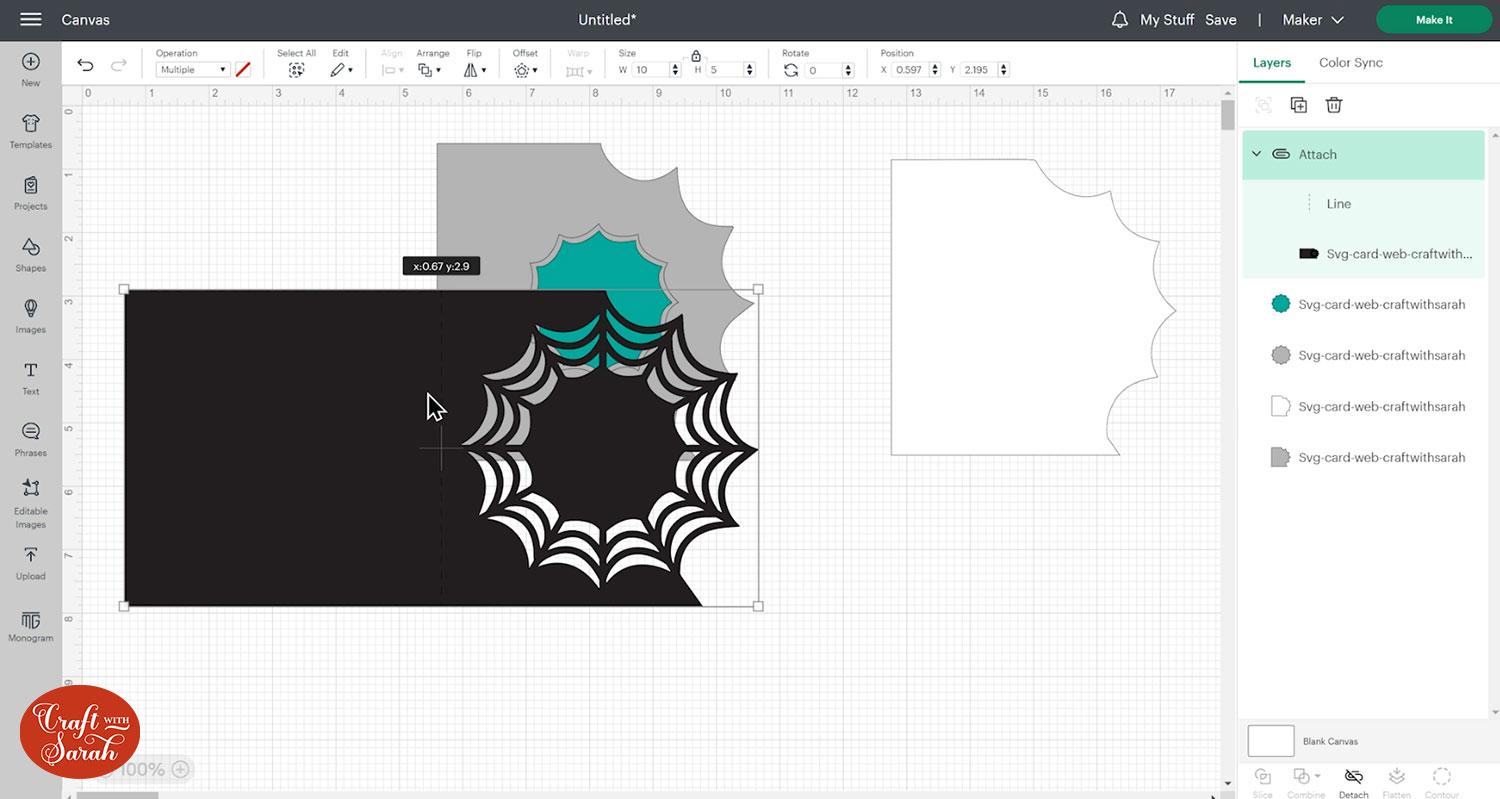Screen dimensions: 1500x799
Task: Zoom in with the plus icon
Action: point(180,769)
